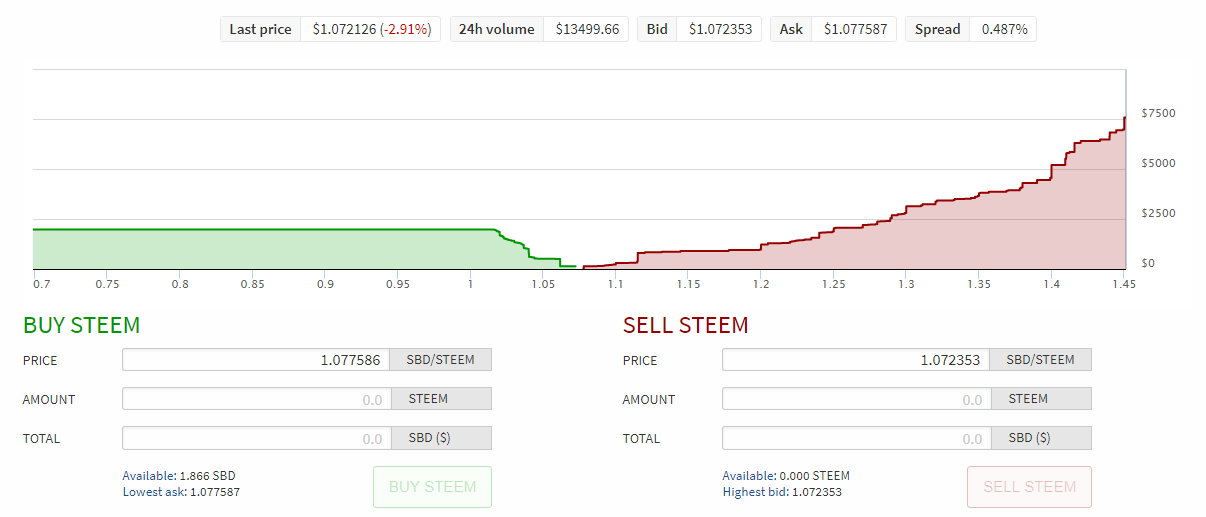The width and height of the screenshot is (1206, 517).
Task: Select the Ask value in the ticker
Action: pyautogui.click(x=855, y=29)
